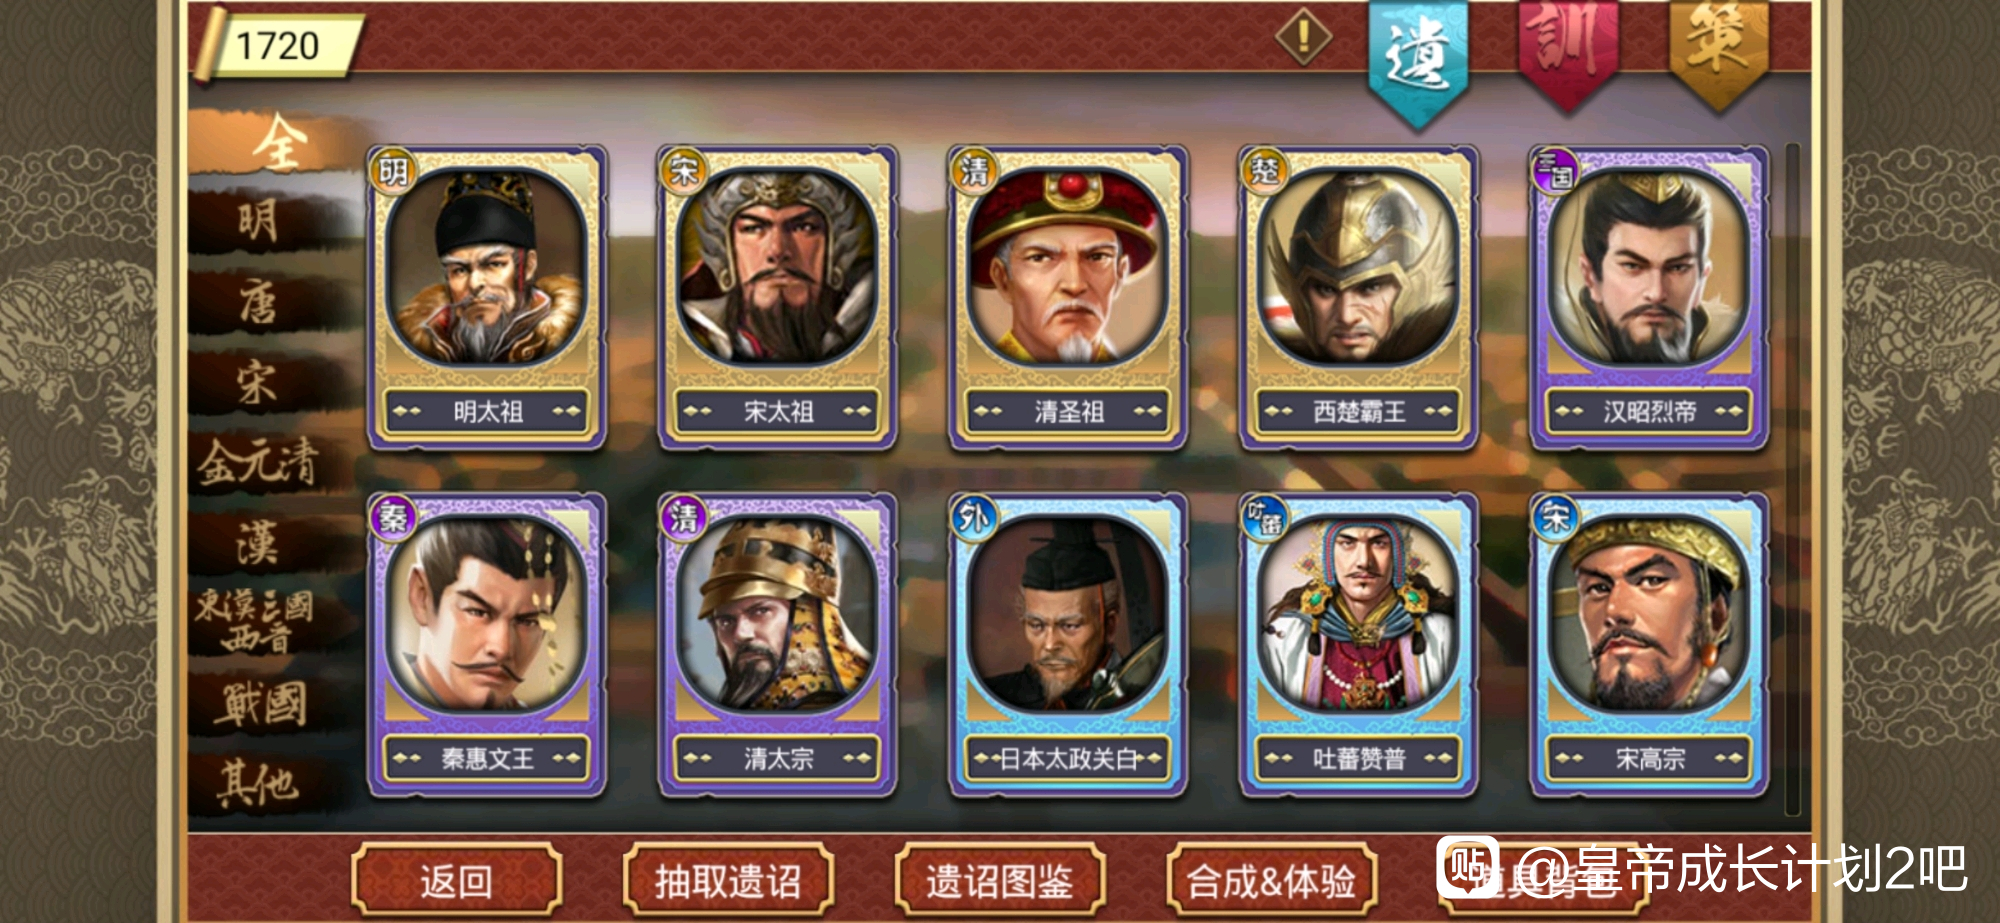Viewport: 2000px width, 923px height.
Task: Select the 清圣祖 emperor portrait card
Action: [1068, 298]
